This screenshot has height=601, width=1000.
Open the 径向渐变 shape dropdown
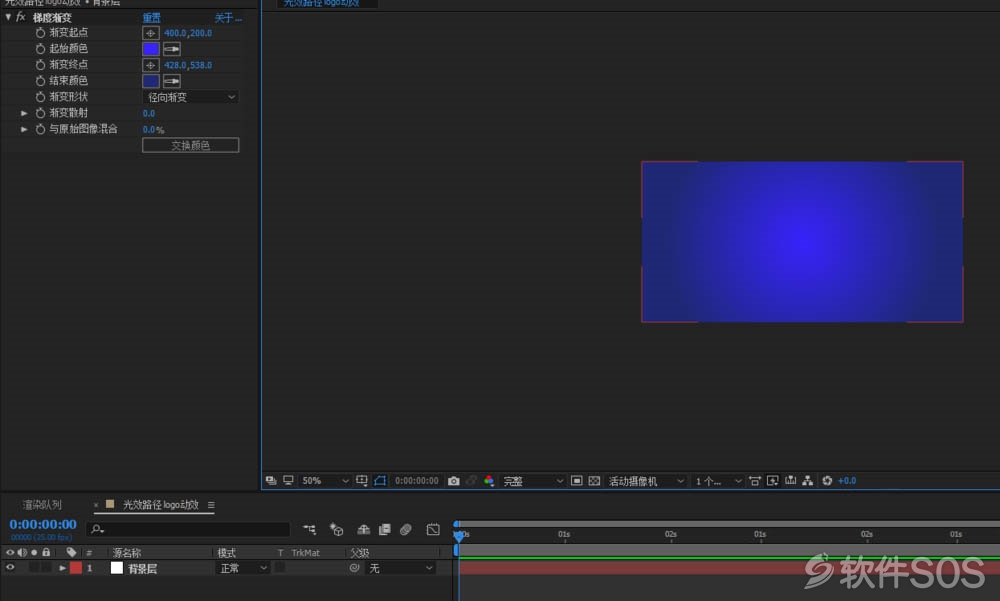point(191,97)
